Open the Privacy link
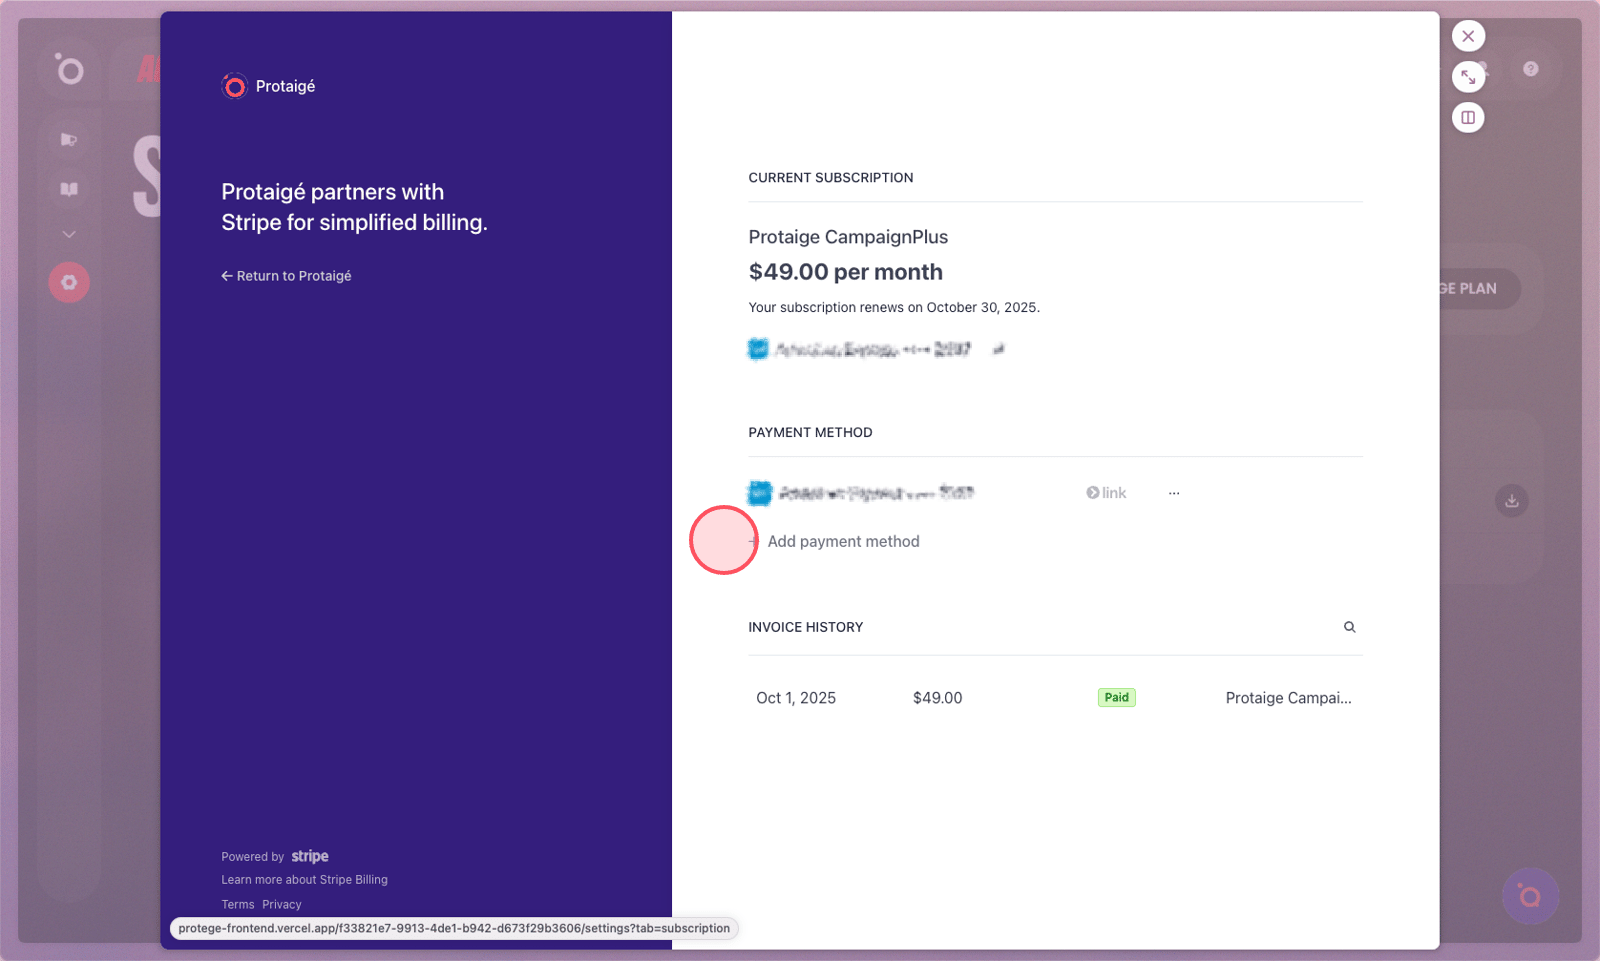Image resolution: width=1600 pixels, height=961 pixels. click(282, 905)
